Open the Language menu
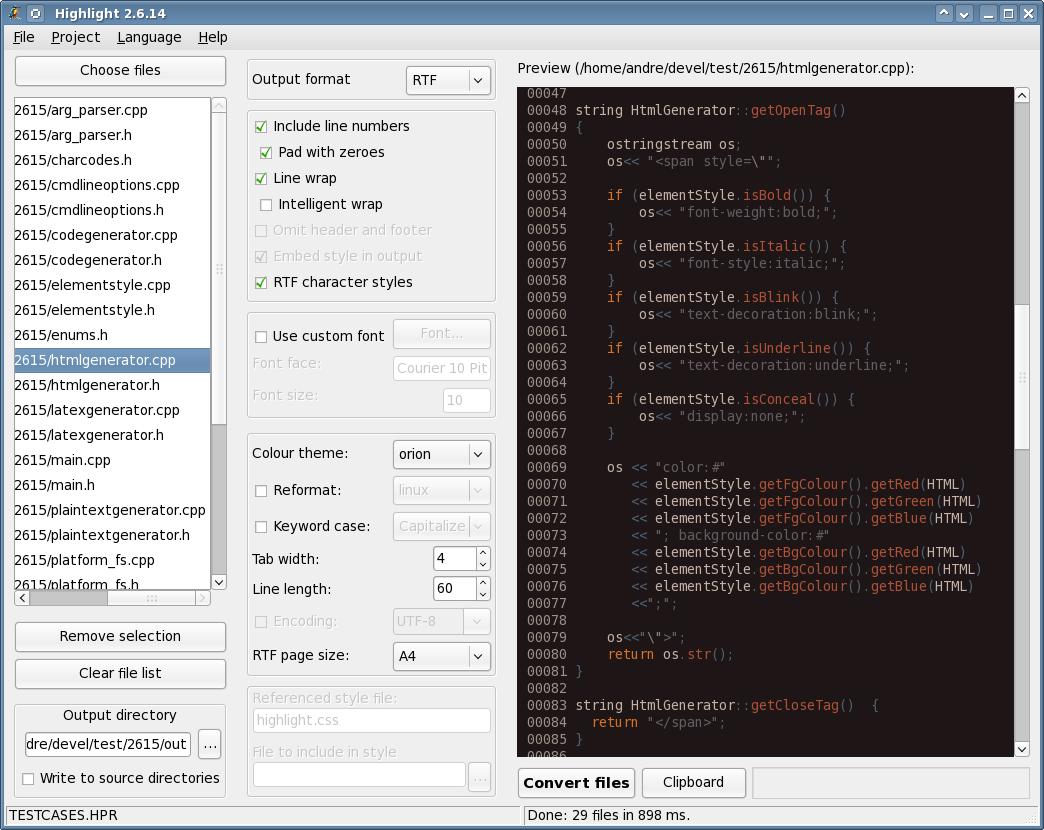Viewport: 1044px width, 830px height. 149,37
